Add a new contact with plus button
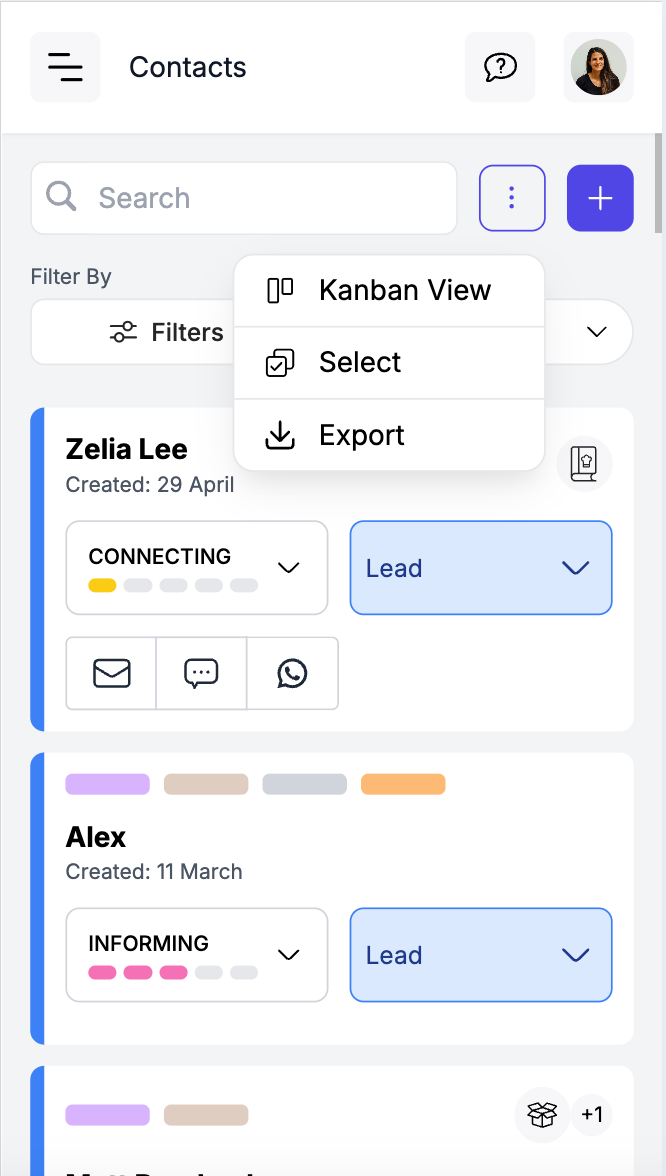This screenshot has height=1176, width=666. [601, 198]
